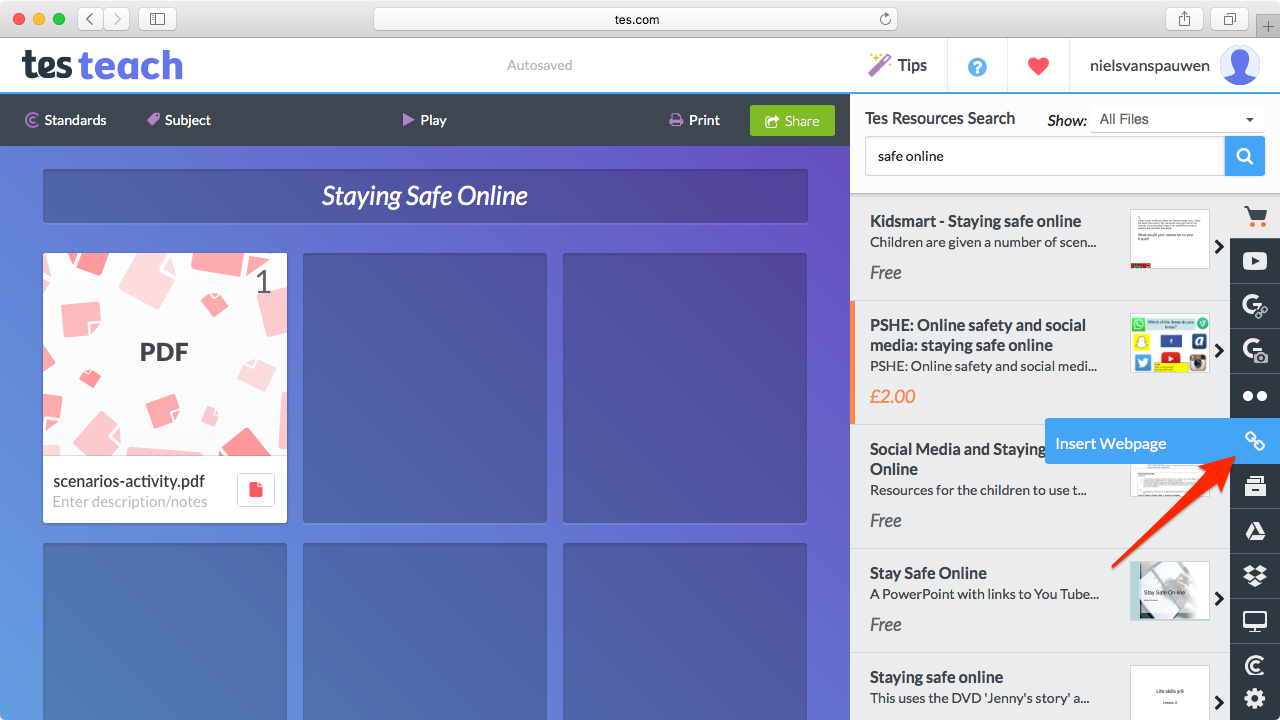
Task: Open Google image search source
Action: tap(1255, 351)
